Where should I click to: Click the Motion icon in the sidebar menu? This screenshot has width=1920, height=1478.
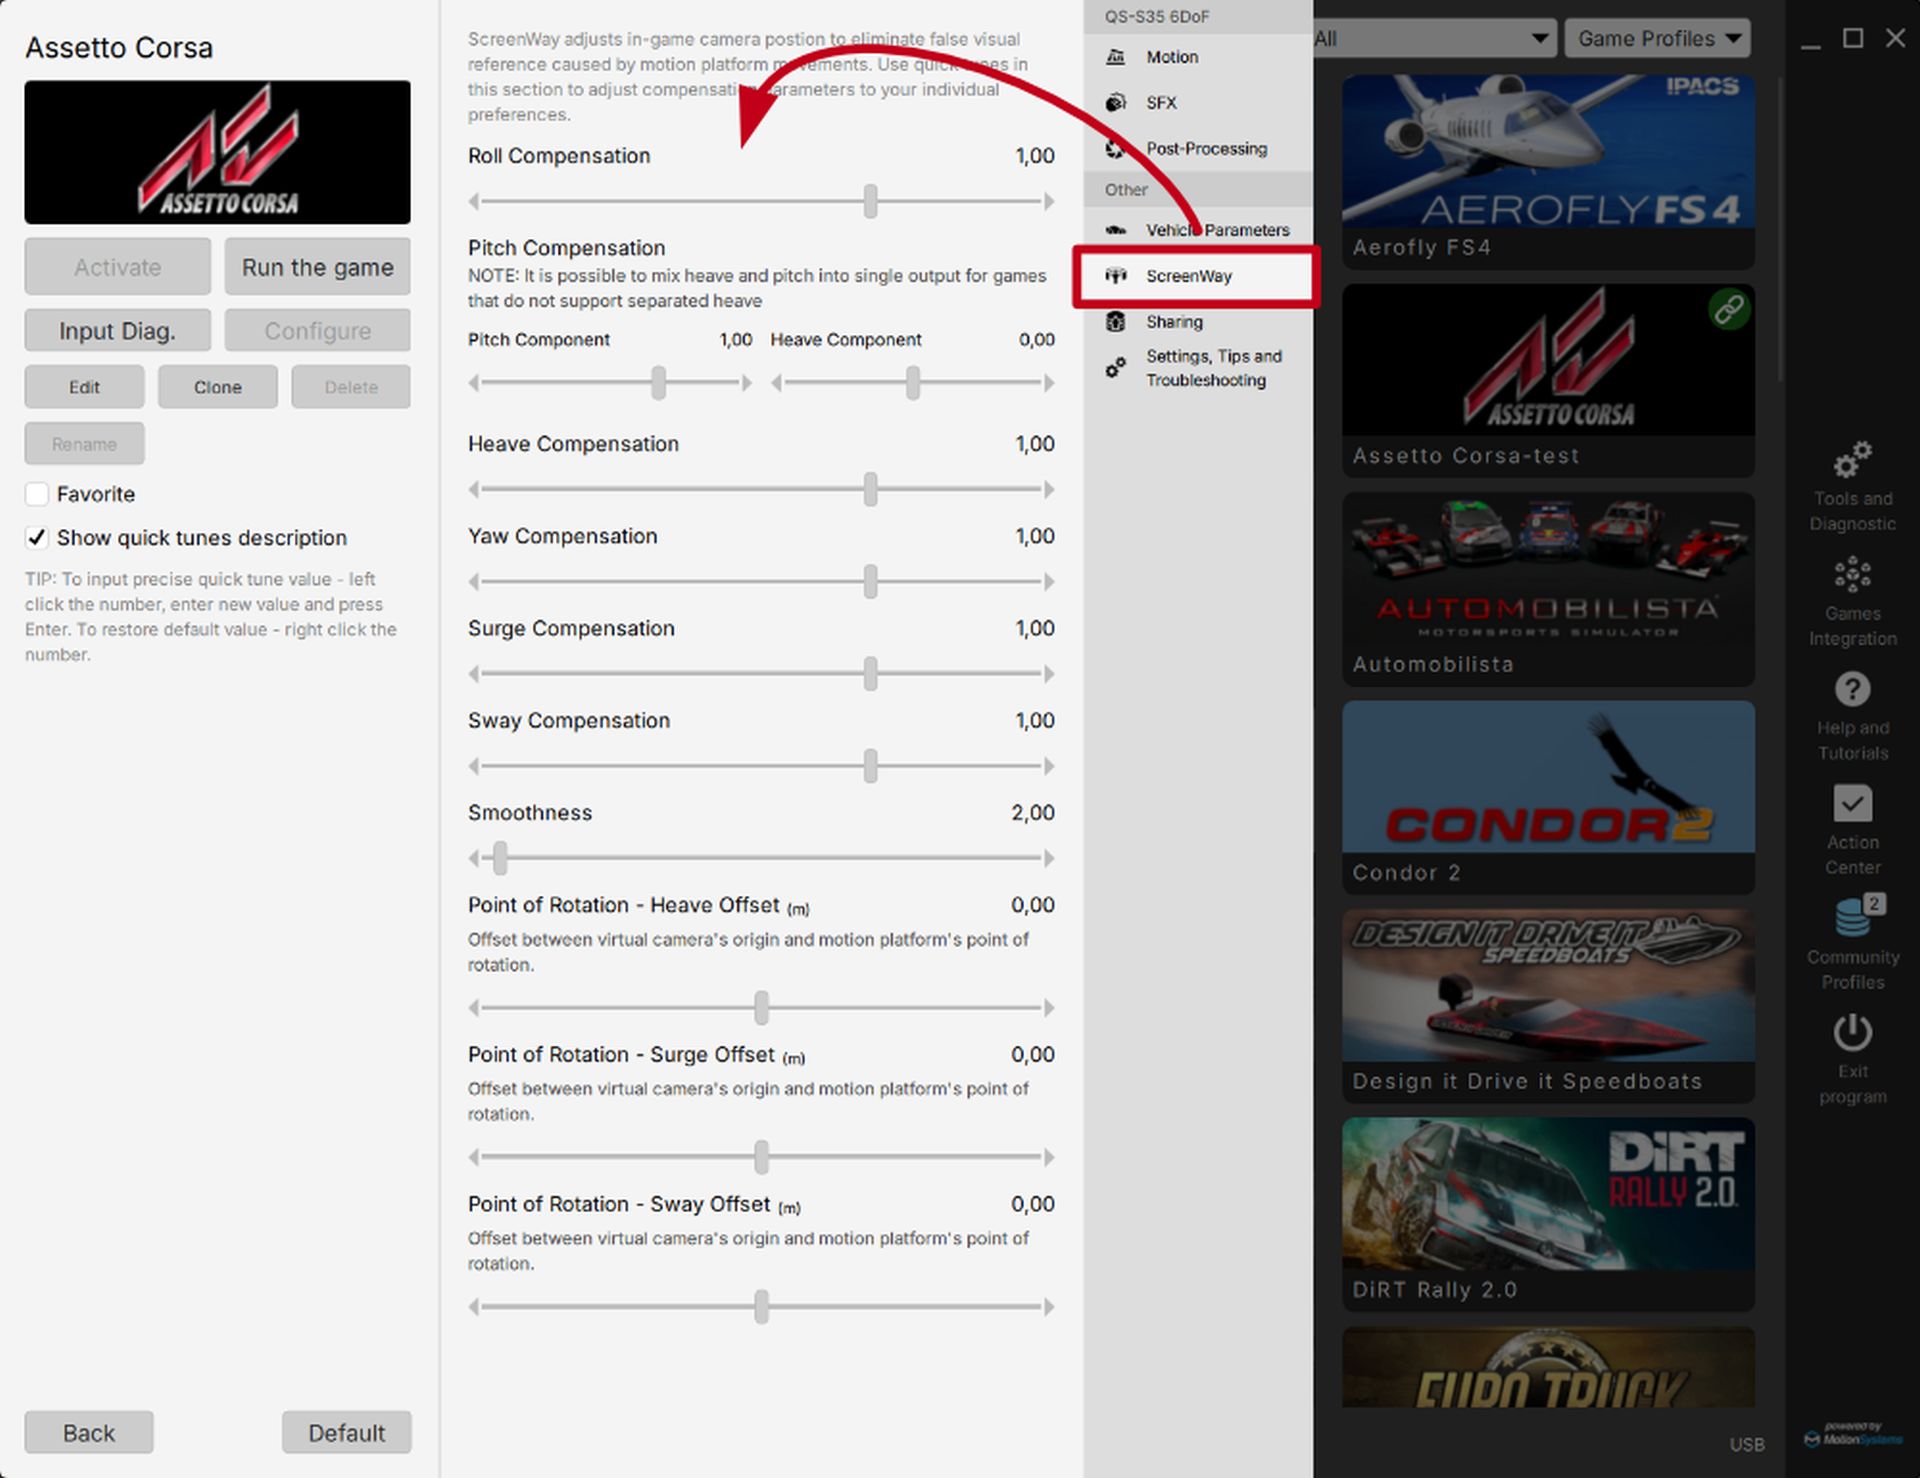[1116, 57]
